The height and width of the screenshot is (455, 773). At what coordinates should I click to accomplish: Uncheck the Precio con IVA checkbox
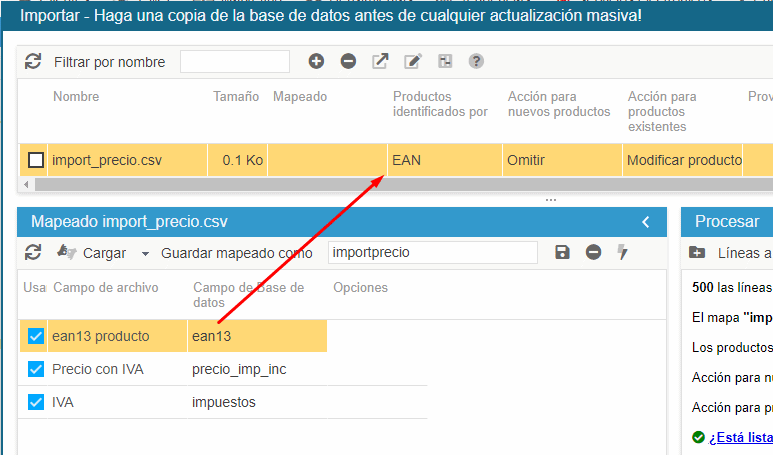pos(36,370)
